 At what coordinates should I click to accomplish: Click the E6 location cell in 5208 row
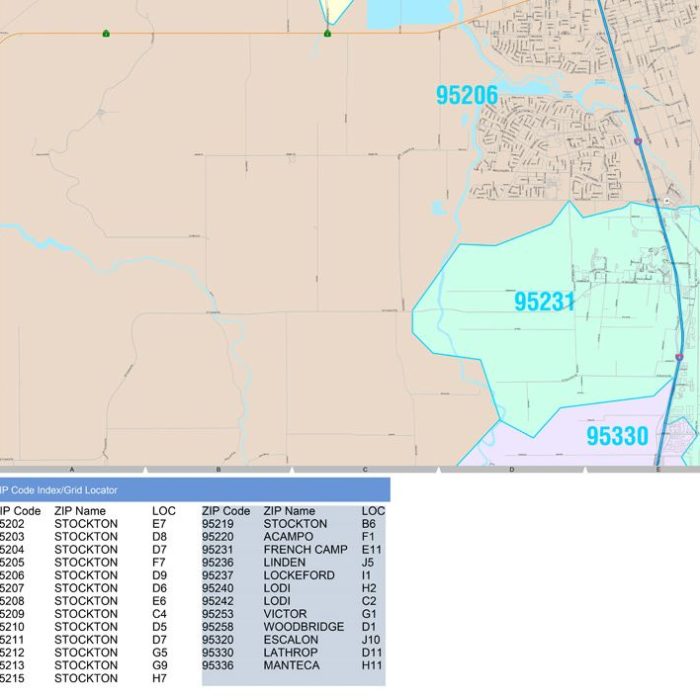[x=159, y=601]
